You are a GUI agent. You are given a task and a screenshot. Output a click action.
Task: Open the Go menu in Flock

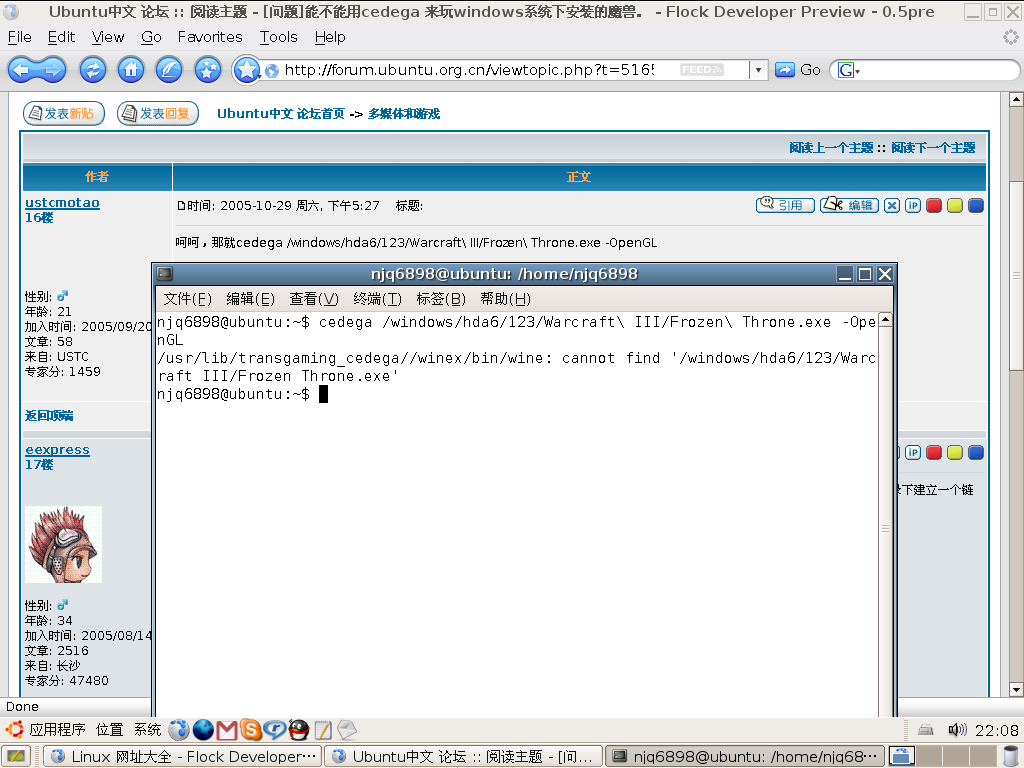pos(151,37)
